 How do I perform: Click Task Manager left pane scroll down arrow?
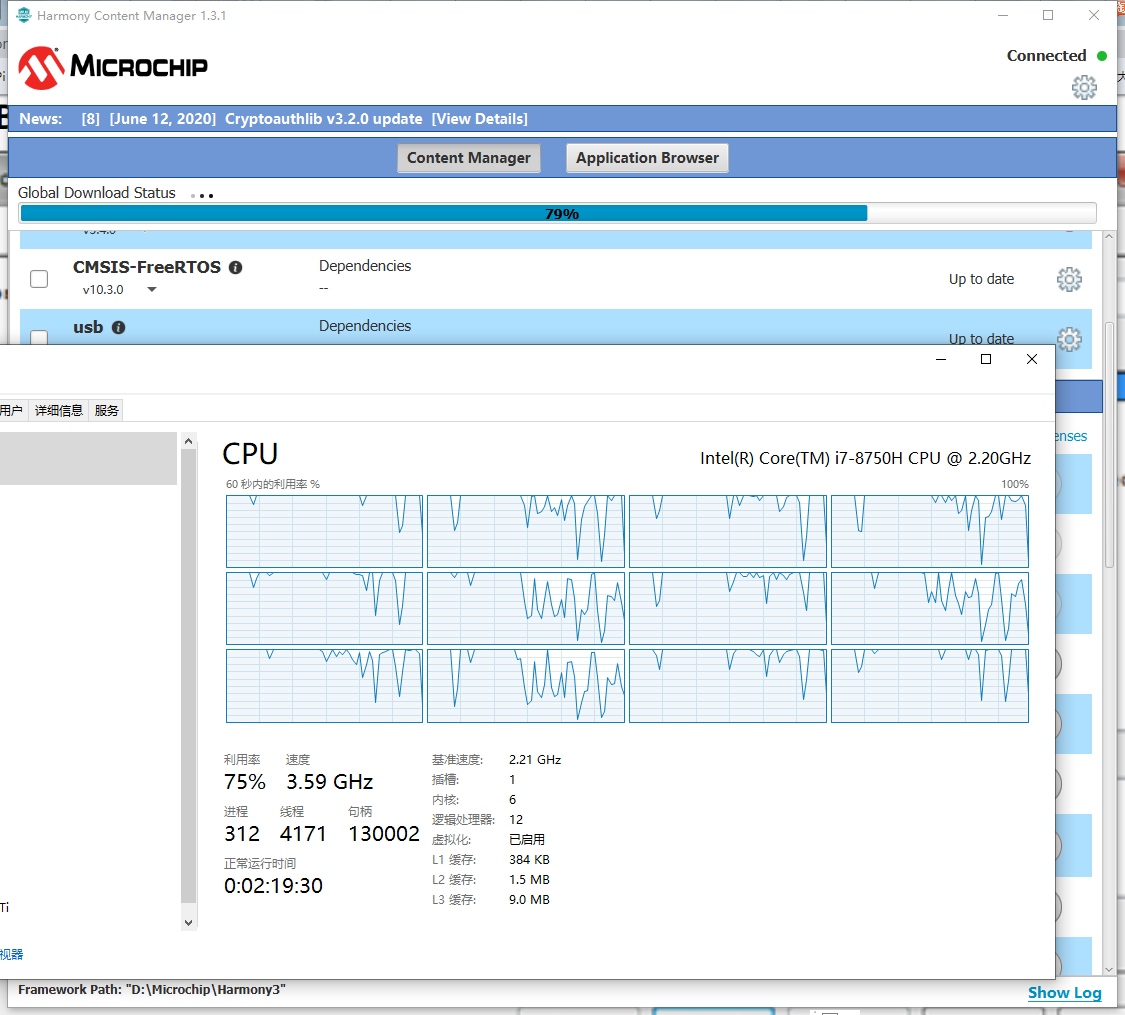[x=189, y=923]
